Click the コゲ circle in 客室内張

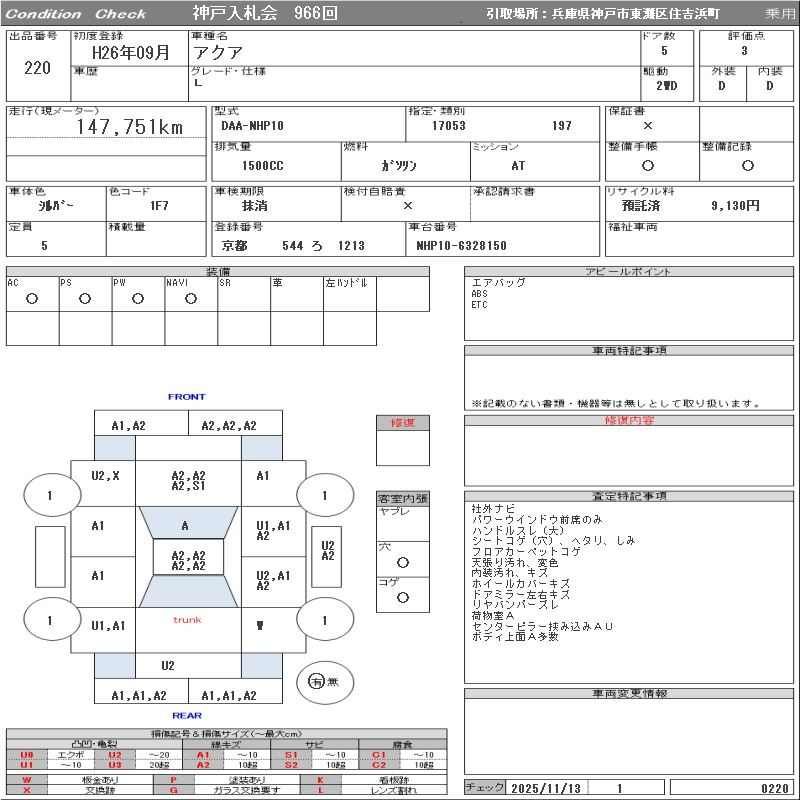[x=403, y=598]
